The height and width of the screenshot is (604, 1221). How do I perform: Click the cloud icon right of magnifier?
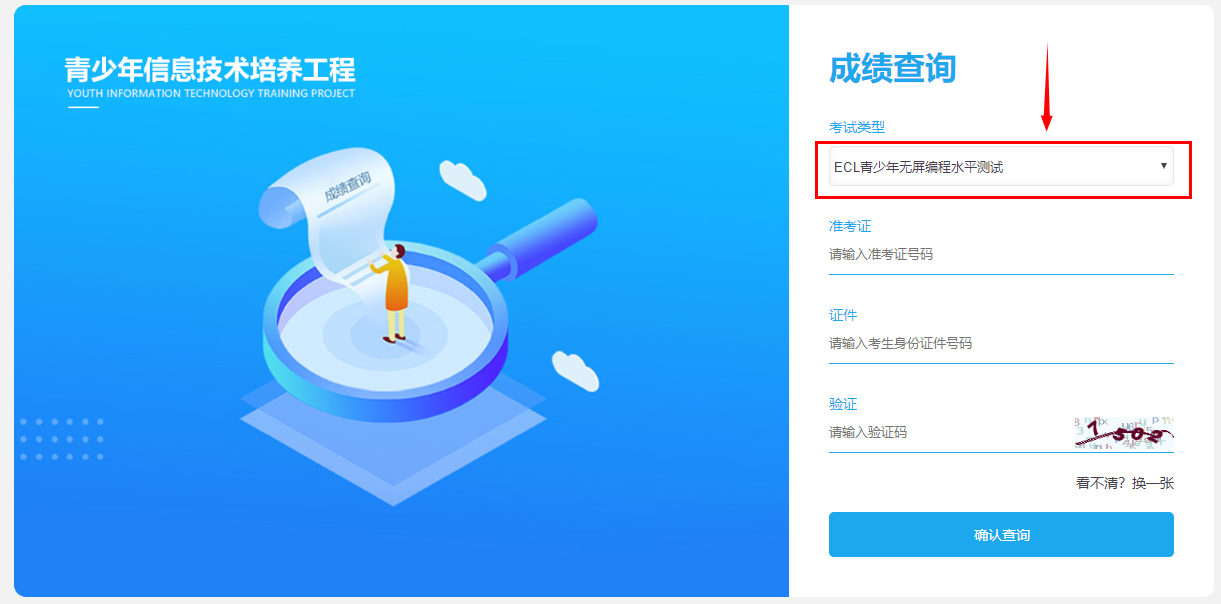pyautogui.click(x=576, y=371)
